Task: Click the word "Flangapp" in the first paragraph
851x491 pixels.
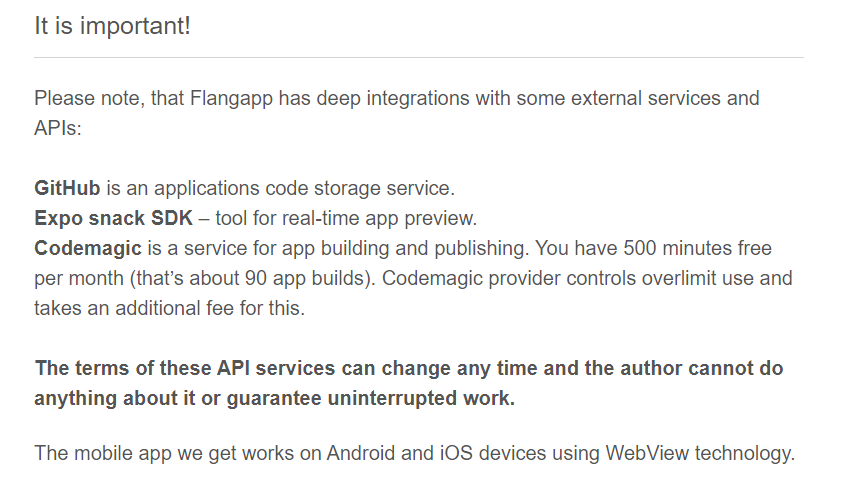Action: [231, 99]
